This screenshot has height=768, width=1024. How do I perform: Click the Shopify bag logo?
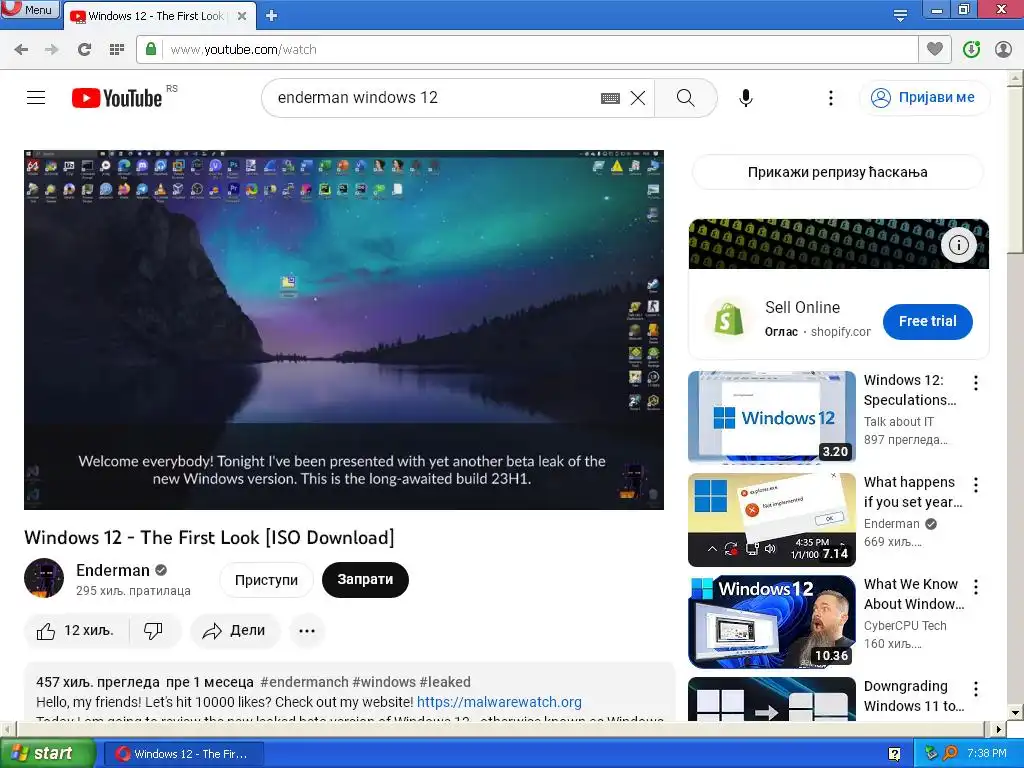point(729,319)
